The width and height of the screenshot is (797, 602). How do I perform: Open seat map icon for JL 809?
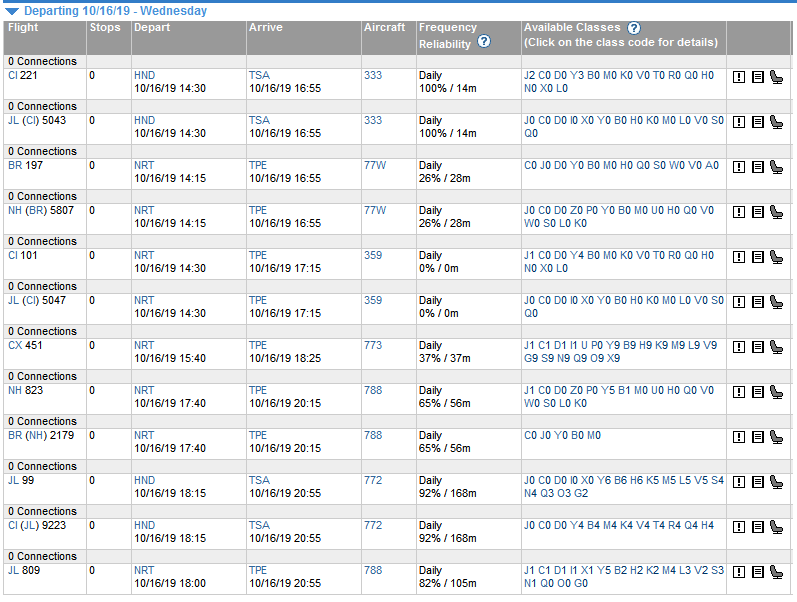(776, 573)
